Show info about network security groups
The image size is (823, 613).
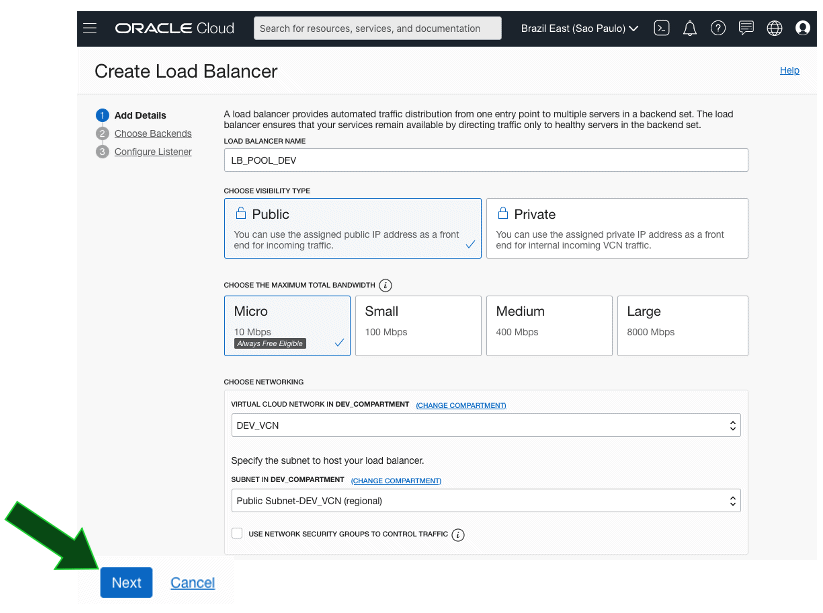tap(458, 535)
